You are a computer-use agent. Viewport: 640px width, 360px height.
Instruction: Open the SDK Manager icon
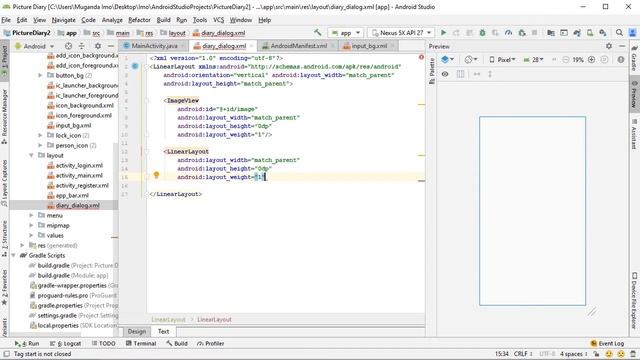(x=603, y=33)
